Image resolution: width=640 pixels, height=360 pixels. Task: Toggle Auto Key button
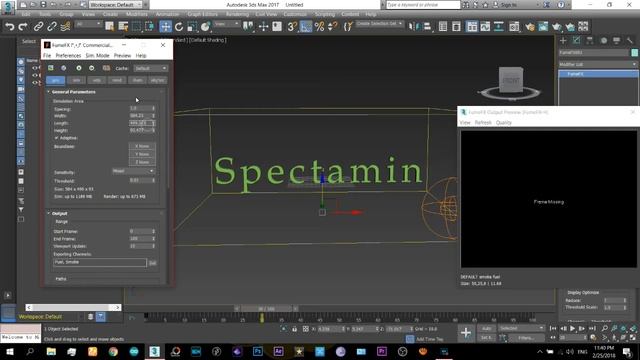tap(486, 328)
